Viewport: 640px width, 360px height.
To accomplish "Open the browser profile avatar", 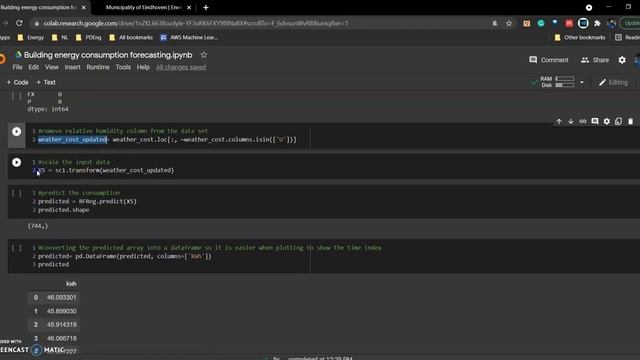I will [611, 23].
